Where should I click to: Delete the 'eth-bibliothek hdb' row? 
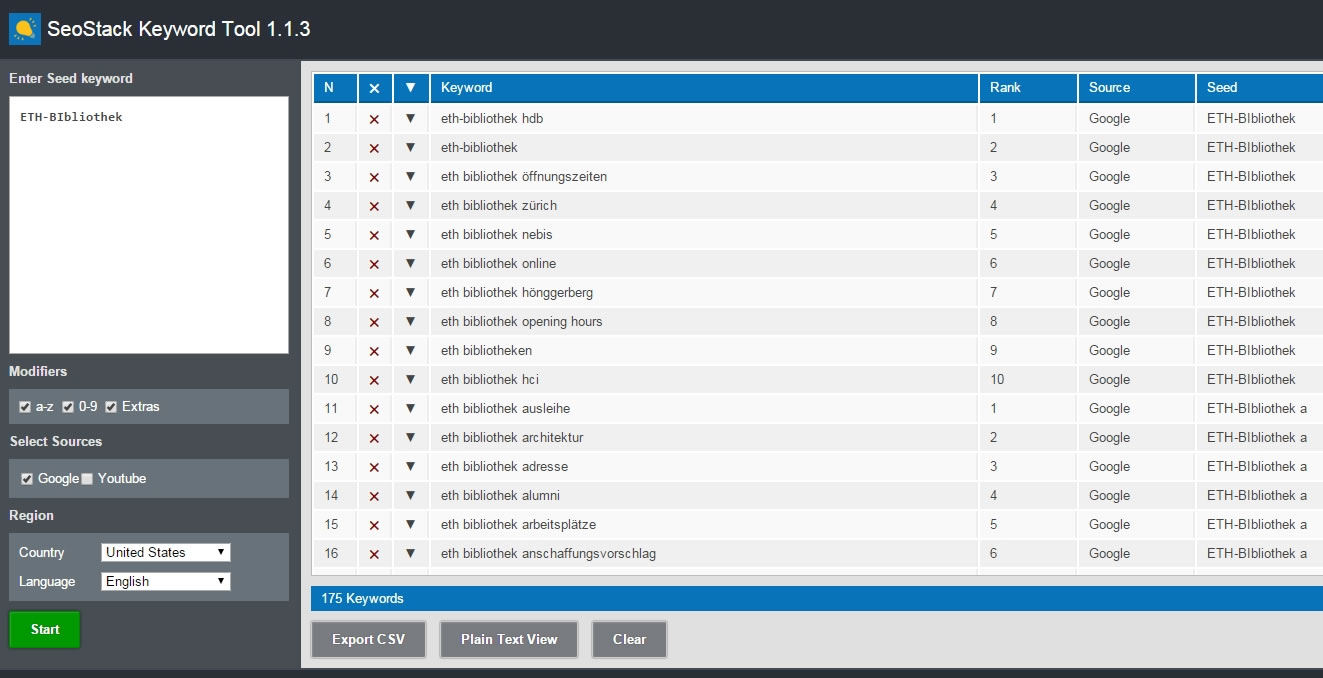(x=374, y=119)
